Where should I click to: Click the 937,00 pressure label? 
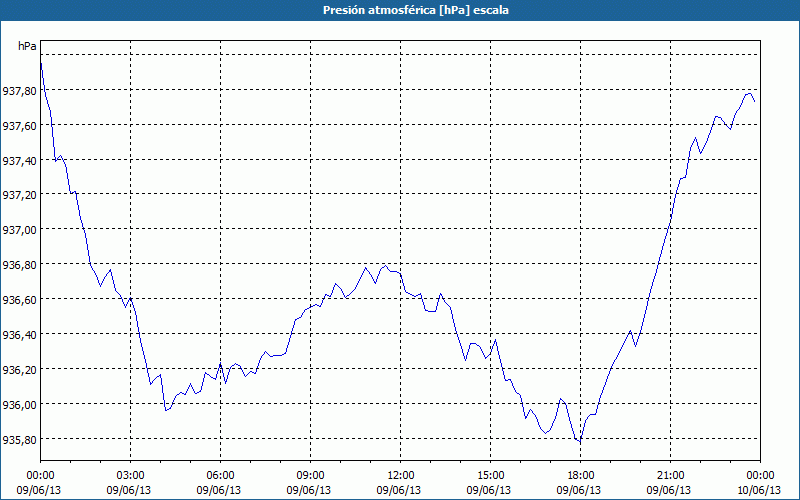(20, 230)
